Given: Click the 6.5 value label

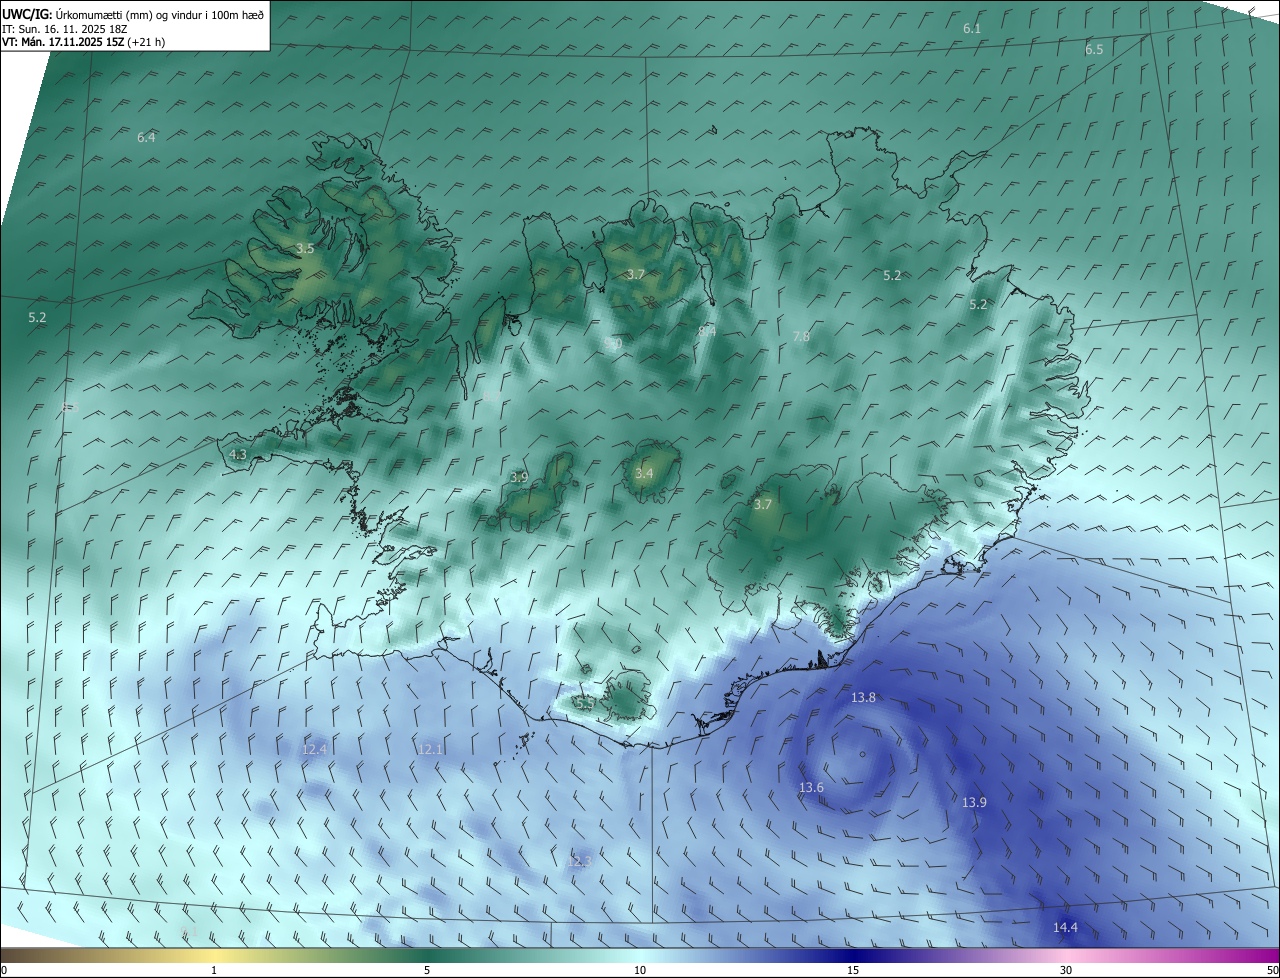Looking at the screenshot, I should point(1094,49).
